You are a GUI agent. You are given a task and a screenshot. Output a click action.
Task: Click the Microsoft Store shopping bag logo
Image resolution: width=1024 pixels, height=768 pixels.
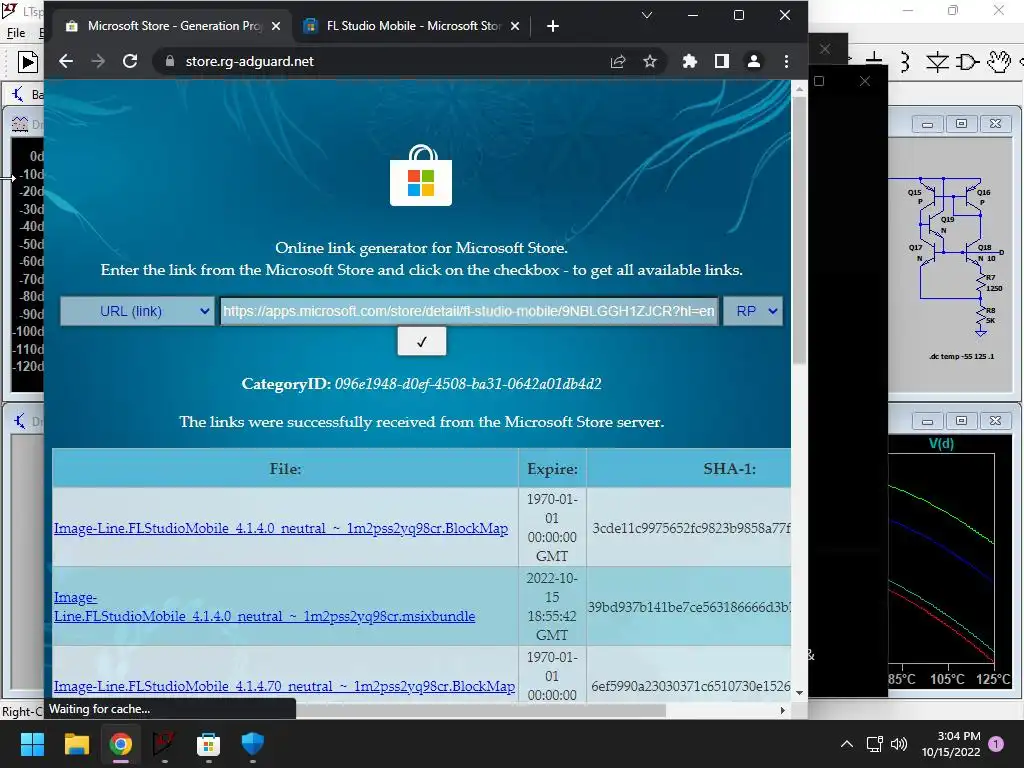click(x=421, y=176)
